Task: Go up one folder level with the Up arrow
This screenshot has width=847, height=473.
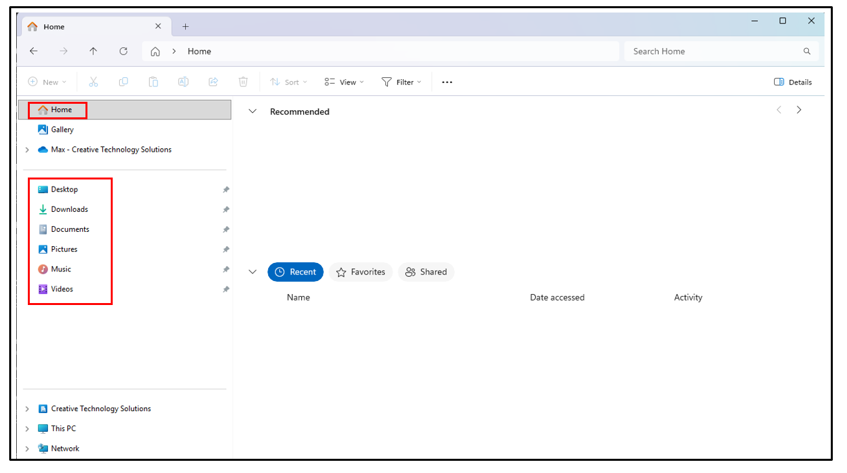Action: 93,51
